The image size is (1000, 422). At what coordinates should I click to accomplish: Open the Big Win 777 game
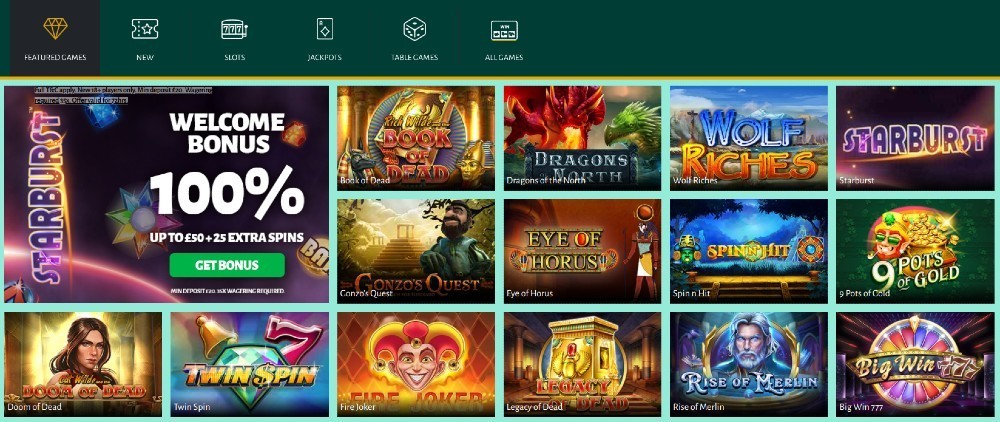tap(915, 365)
